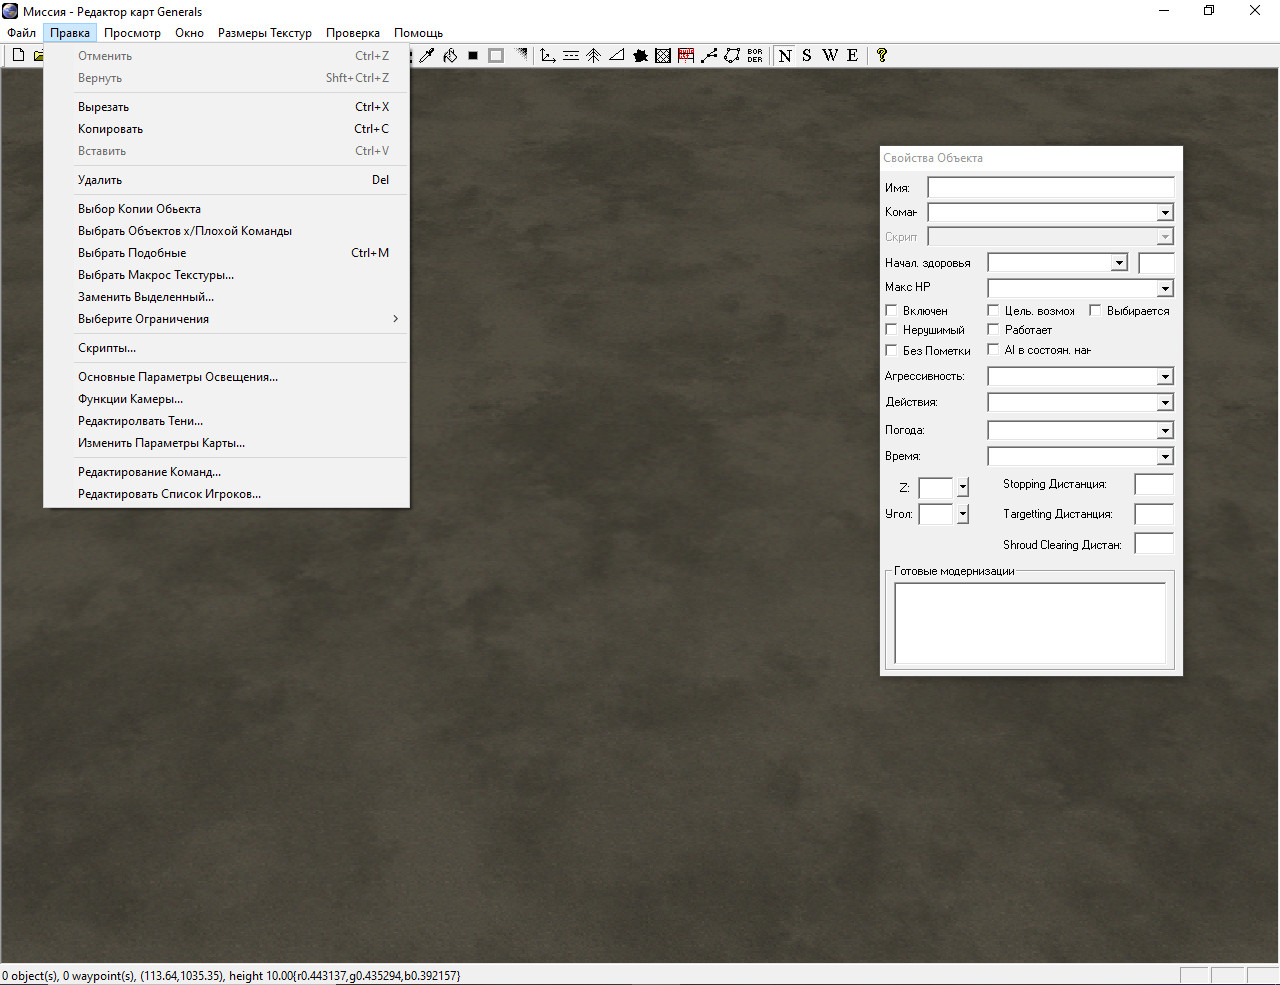Click the BORDER tool icon

click(755, 56)
